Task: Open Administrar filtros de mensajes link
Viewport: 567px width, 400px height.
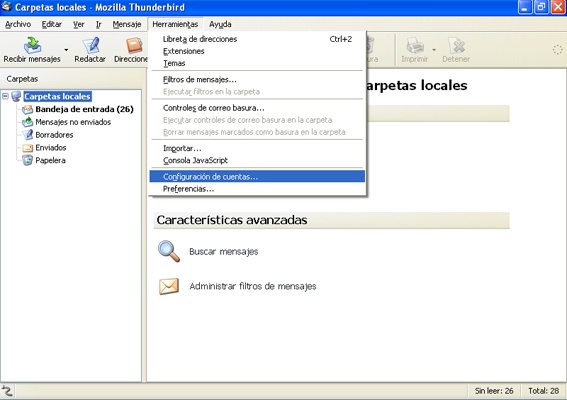Action: click(x=253, y=286)
